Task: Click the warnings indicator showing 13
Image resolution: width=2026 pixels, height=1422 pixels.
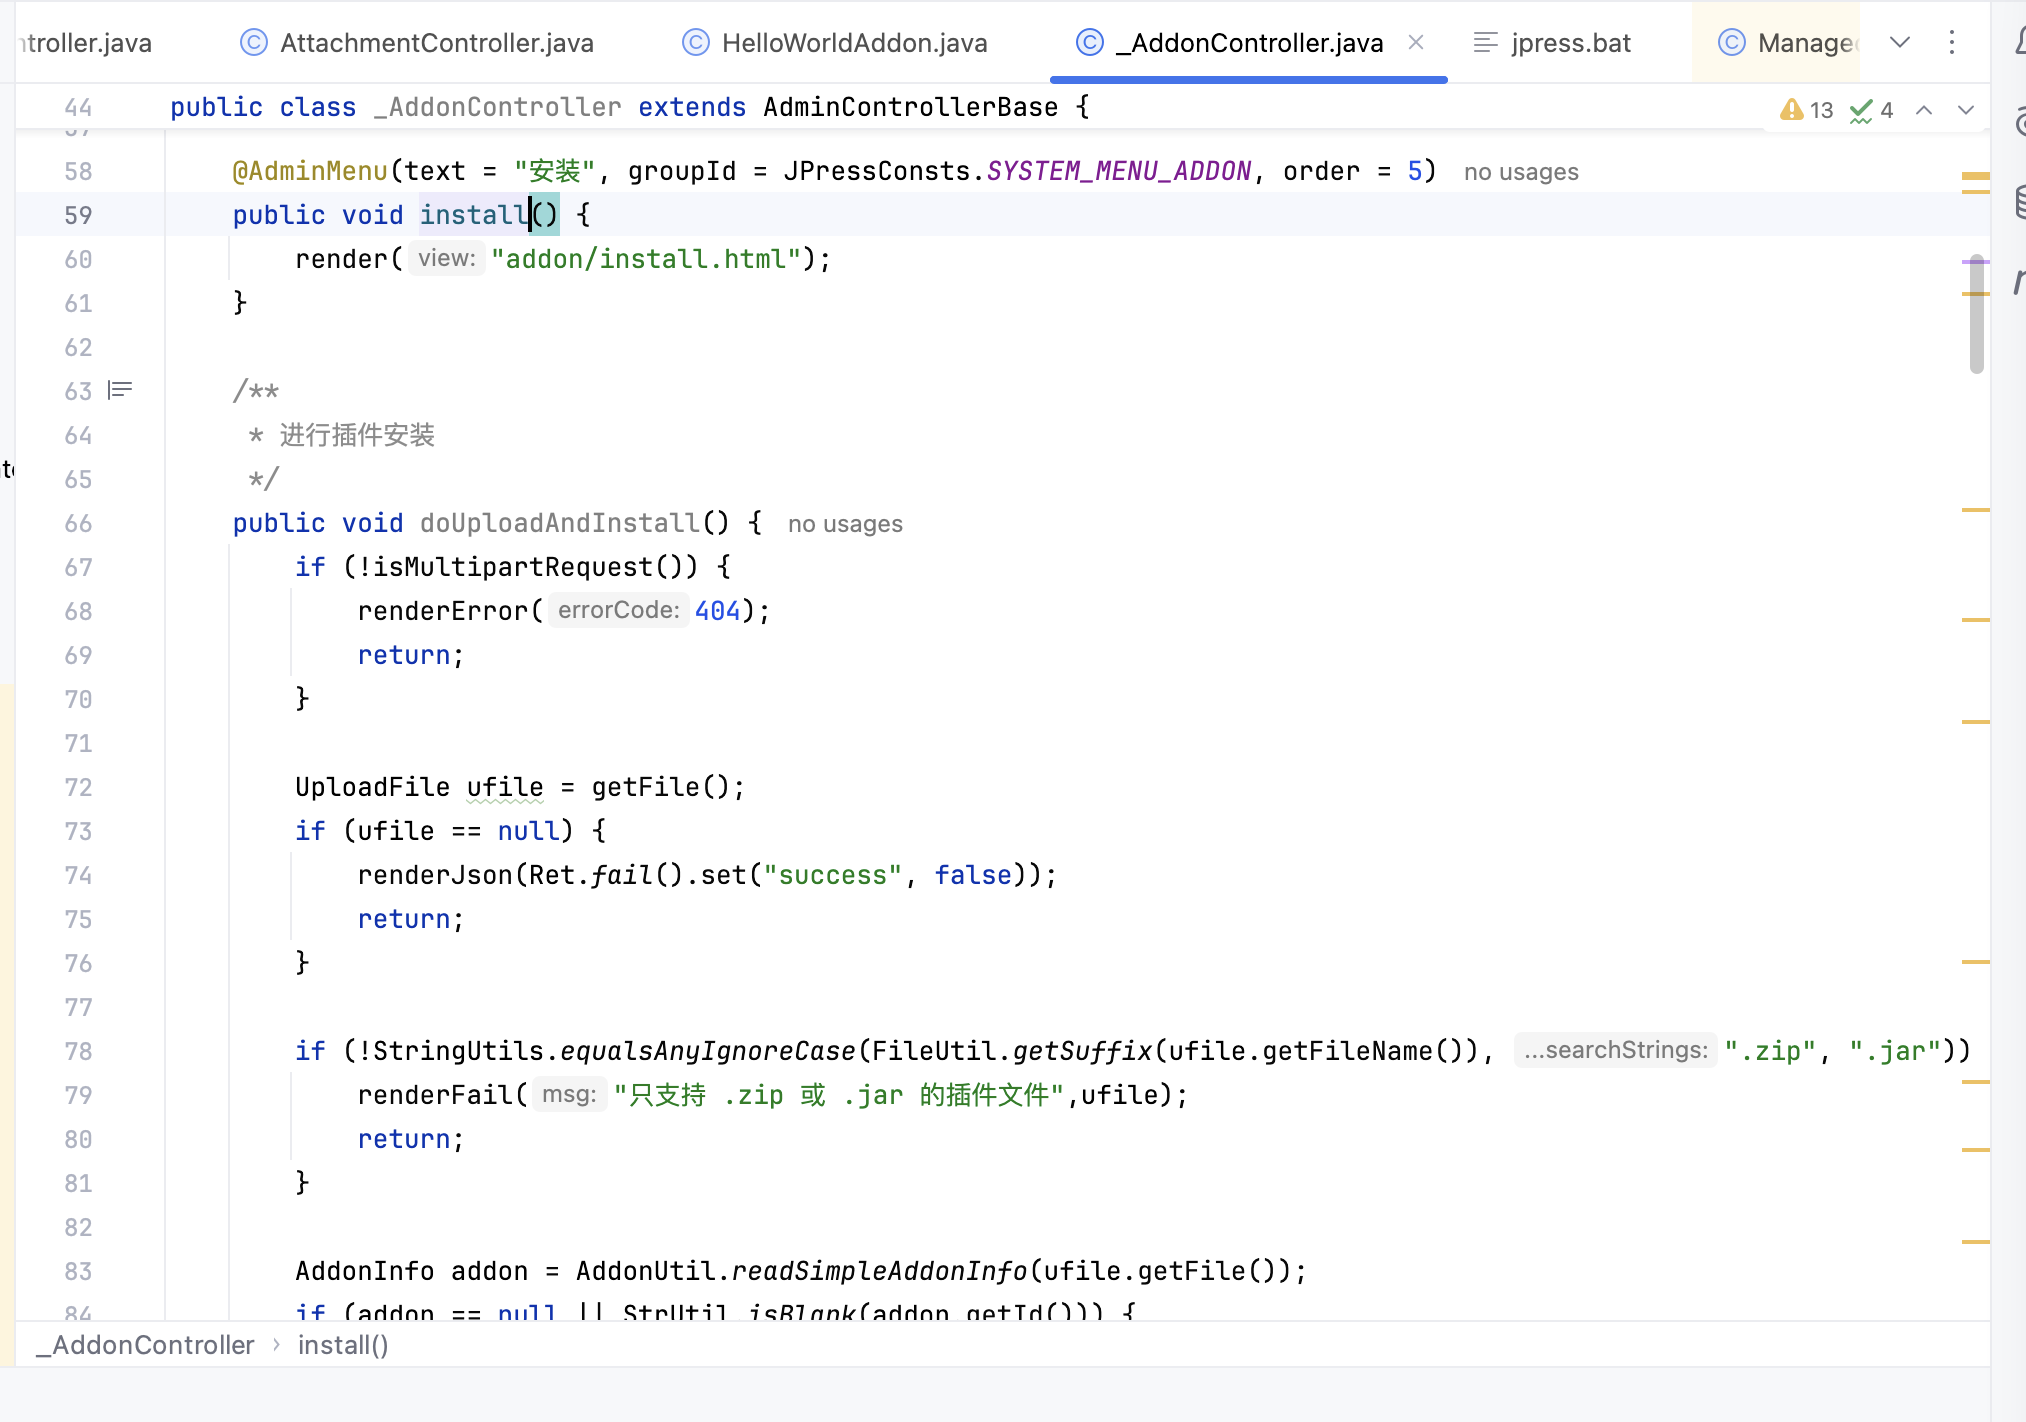Action: 1806,110
